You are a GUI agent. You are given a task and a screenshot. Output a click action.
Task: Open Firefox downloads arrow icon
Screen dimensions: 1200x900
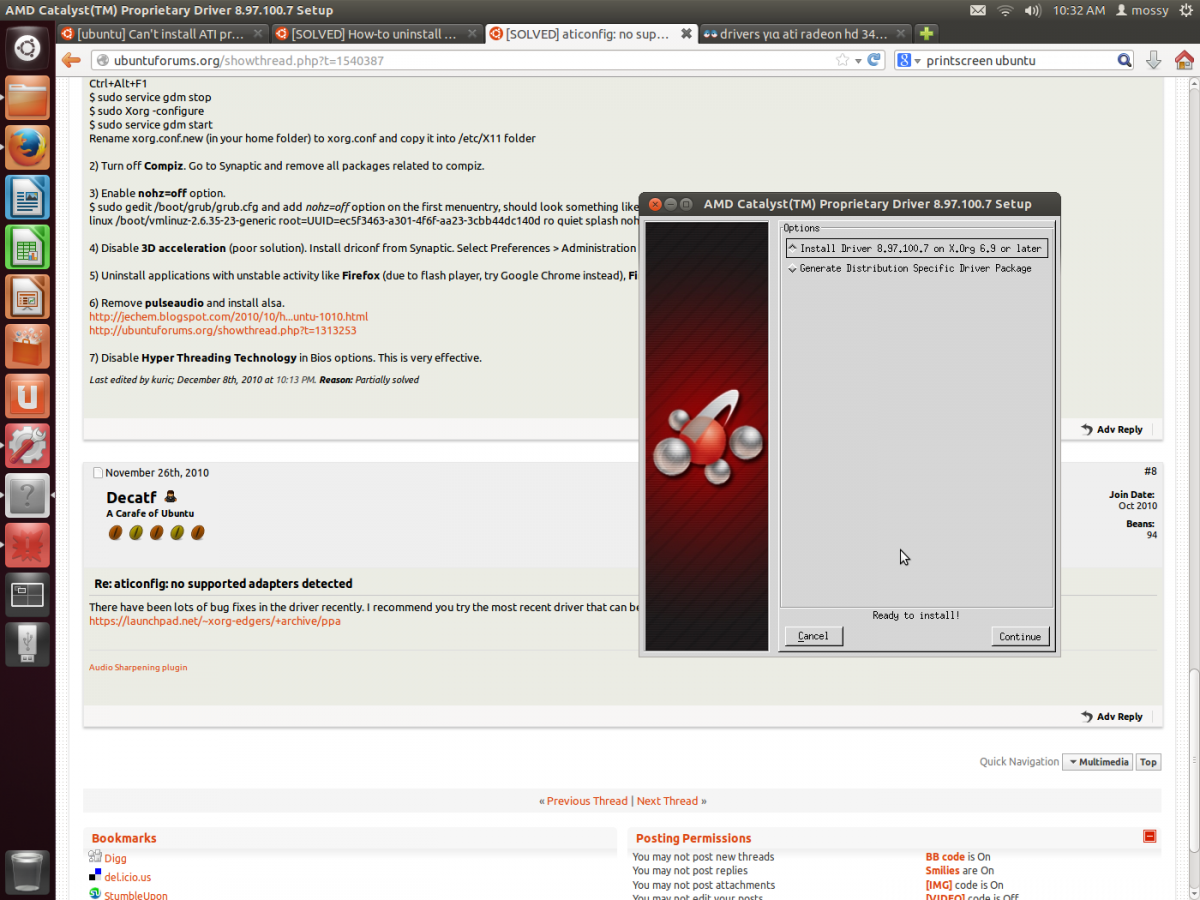click(x=1153, y=60)
